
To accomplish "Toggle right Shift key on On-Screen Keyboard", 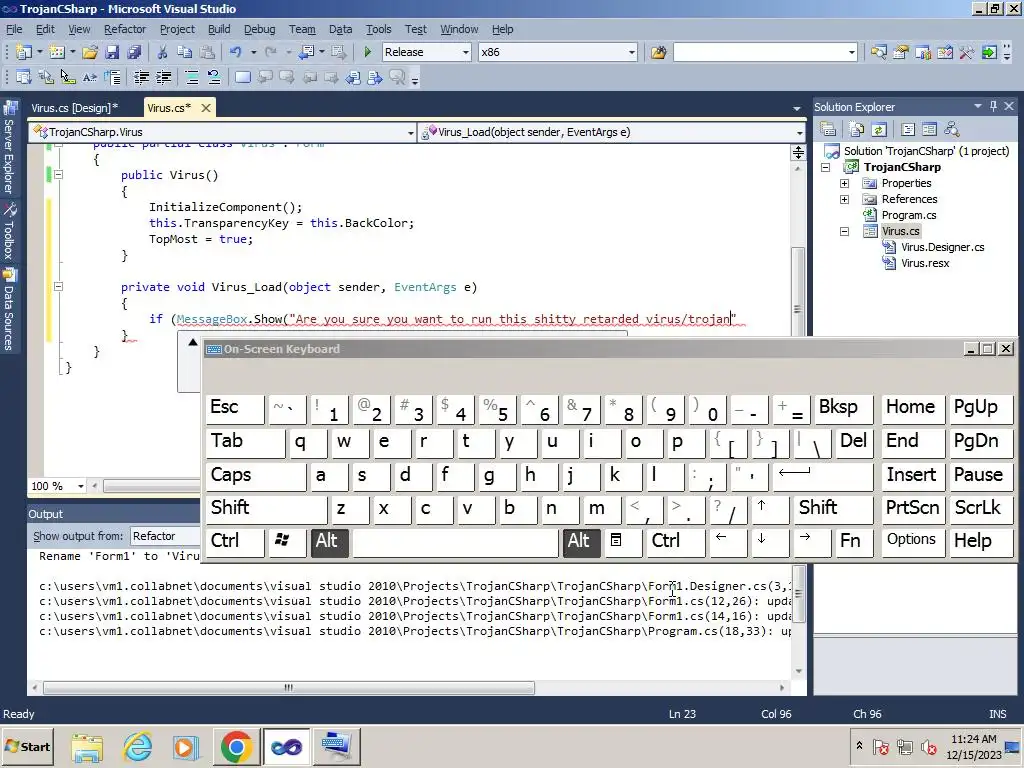I will click(x=833, y=509).
